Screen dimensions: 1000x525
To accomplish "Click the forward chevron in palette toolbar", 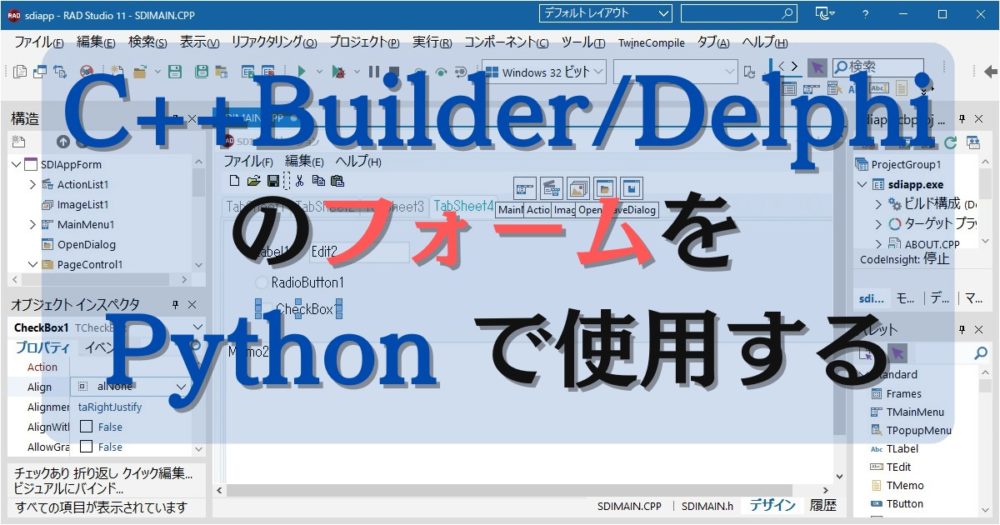I will (x=795, y=66).
